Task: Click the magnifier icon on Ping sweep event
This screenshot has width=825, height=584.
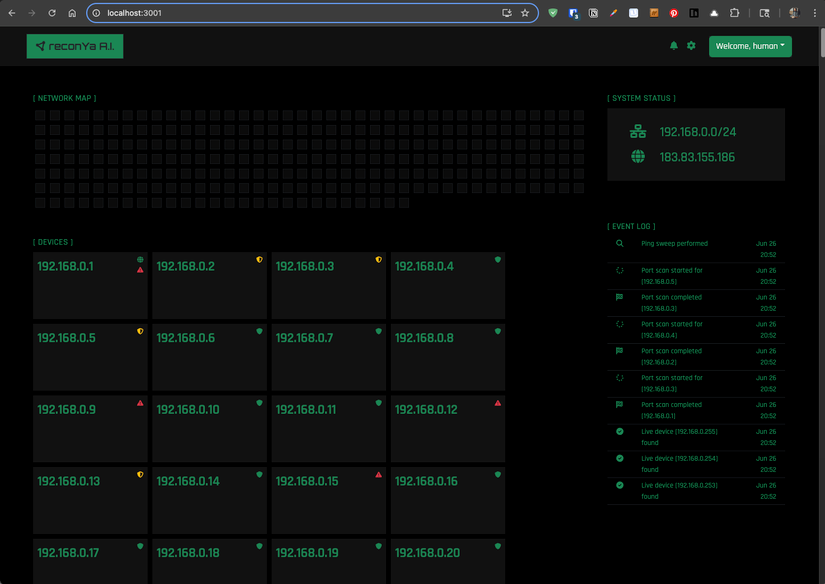Action: click(x=619, y=243)
